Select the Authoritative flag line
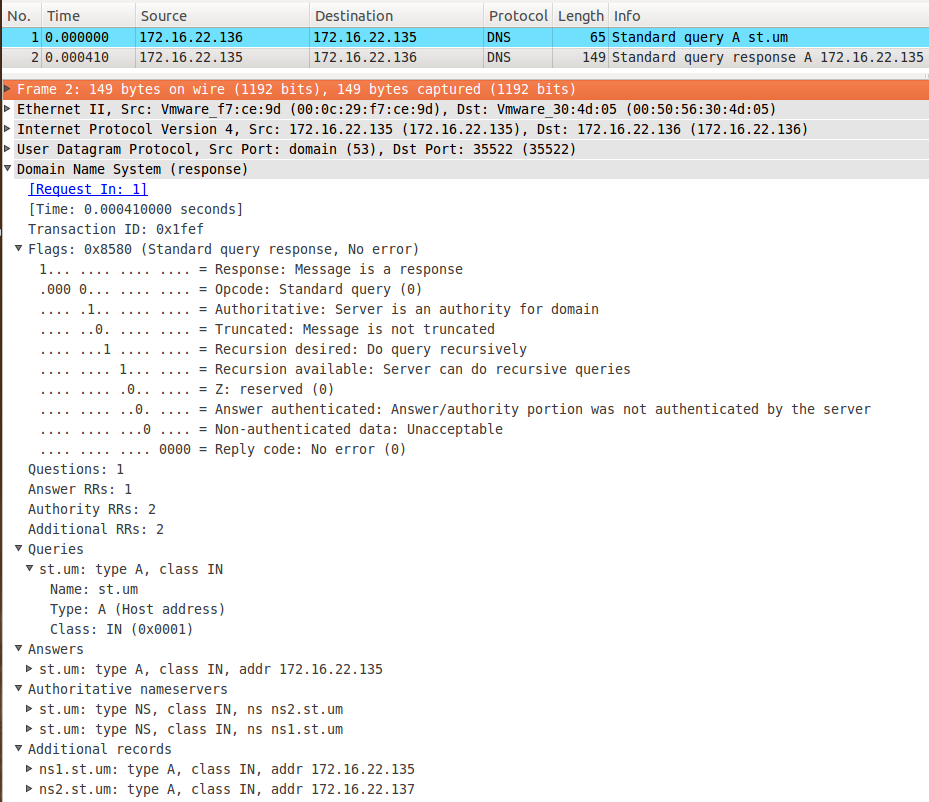Screen dimensions: 929x802 [x=319, y=309]
